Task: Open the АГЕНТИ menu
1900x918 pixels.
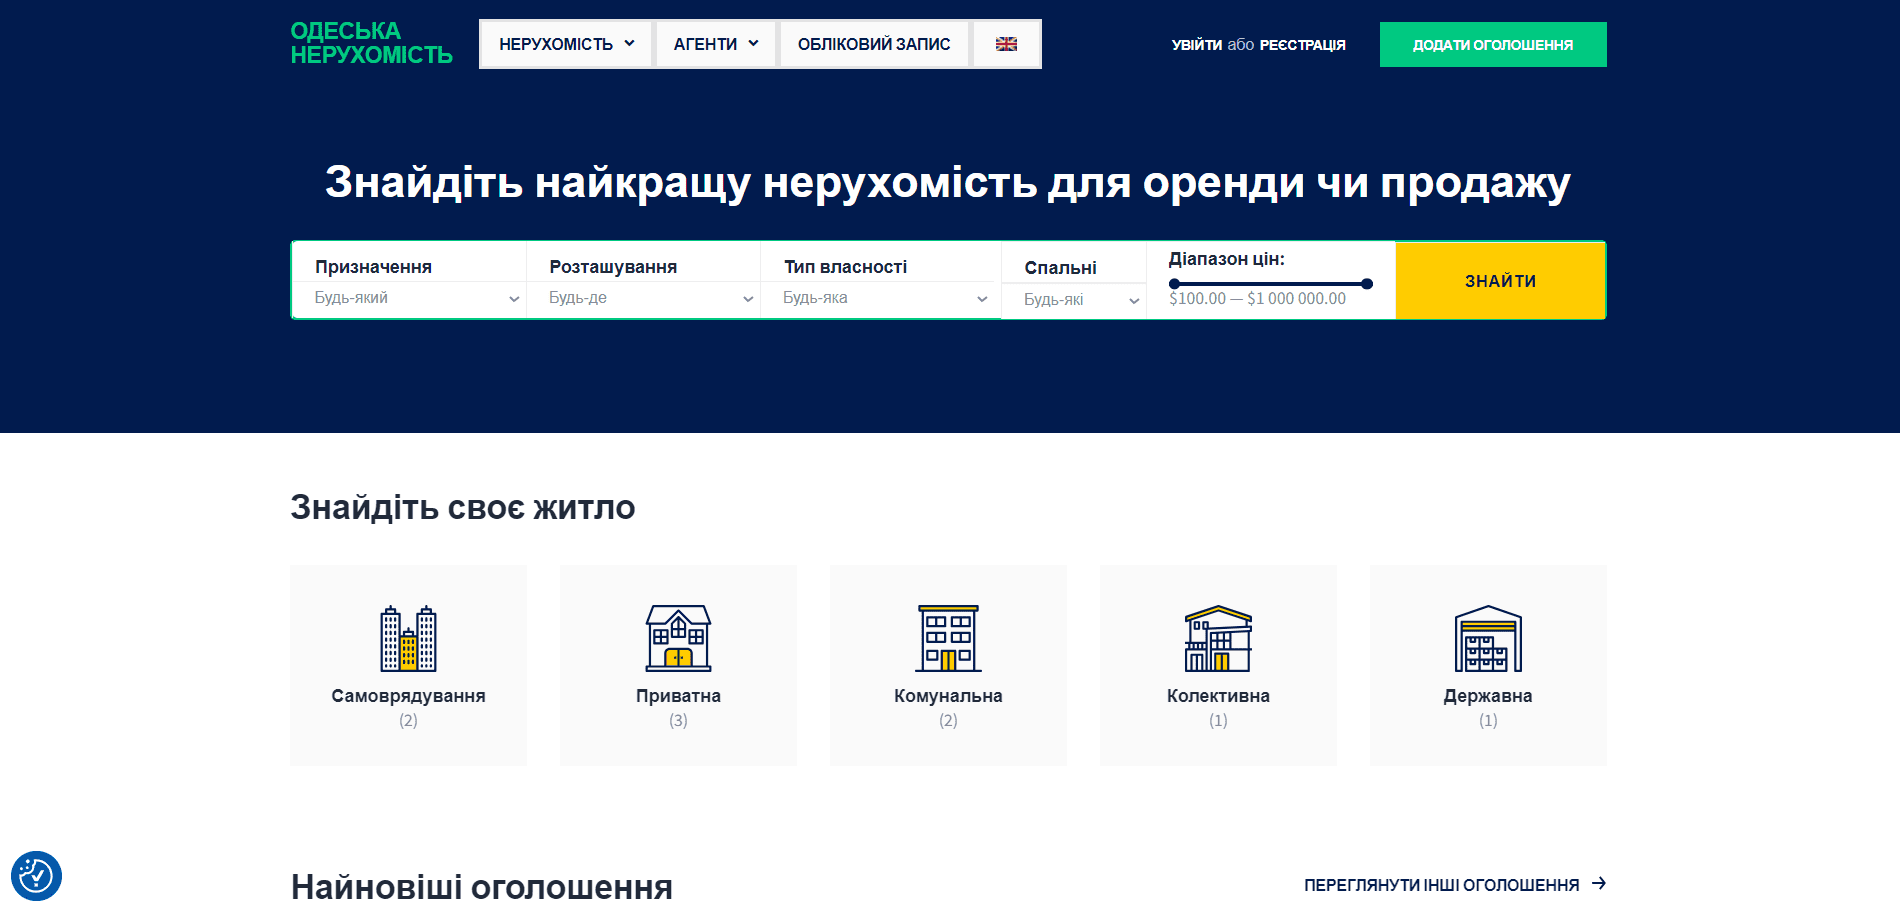Action: tap(715, 43)
